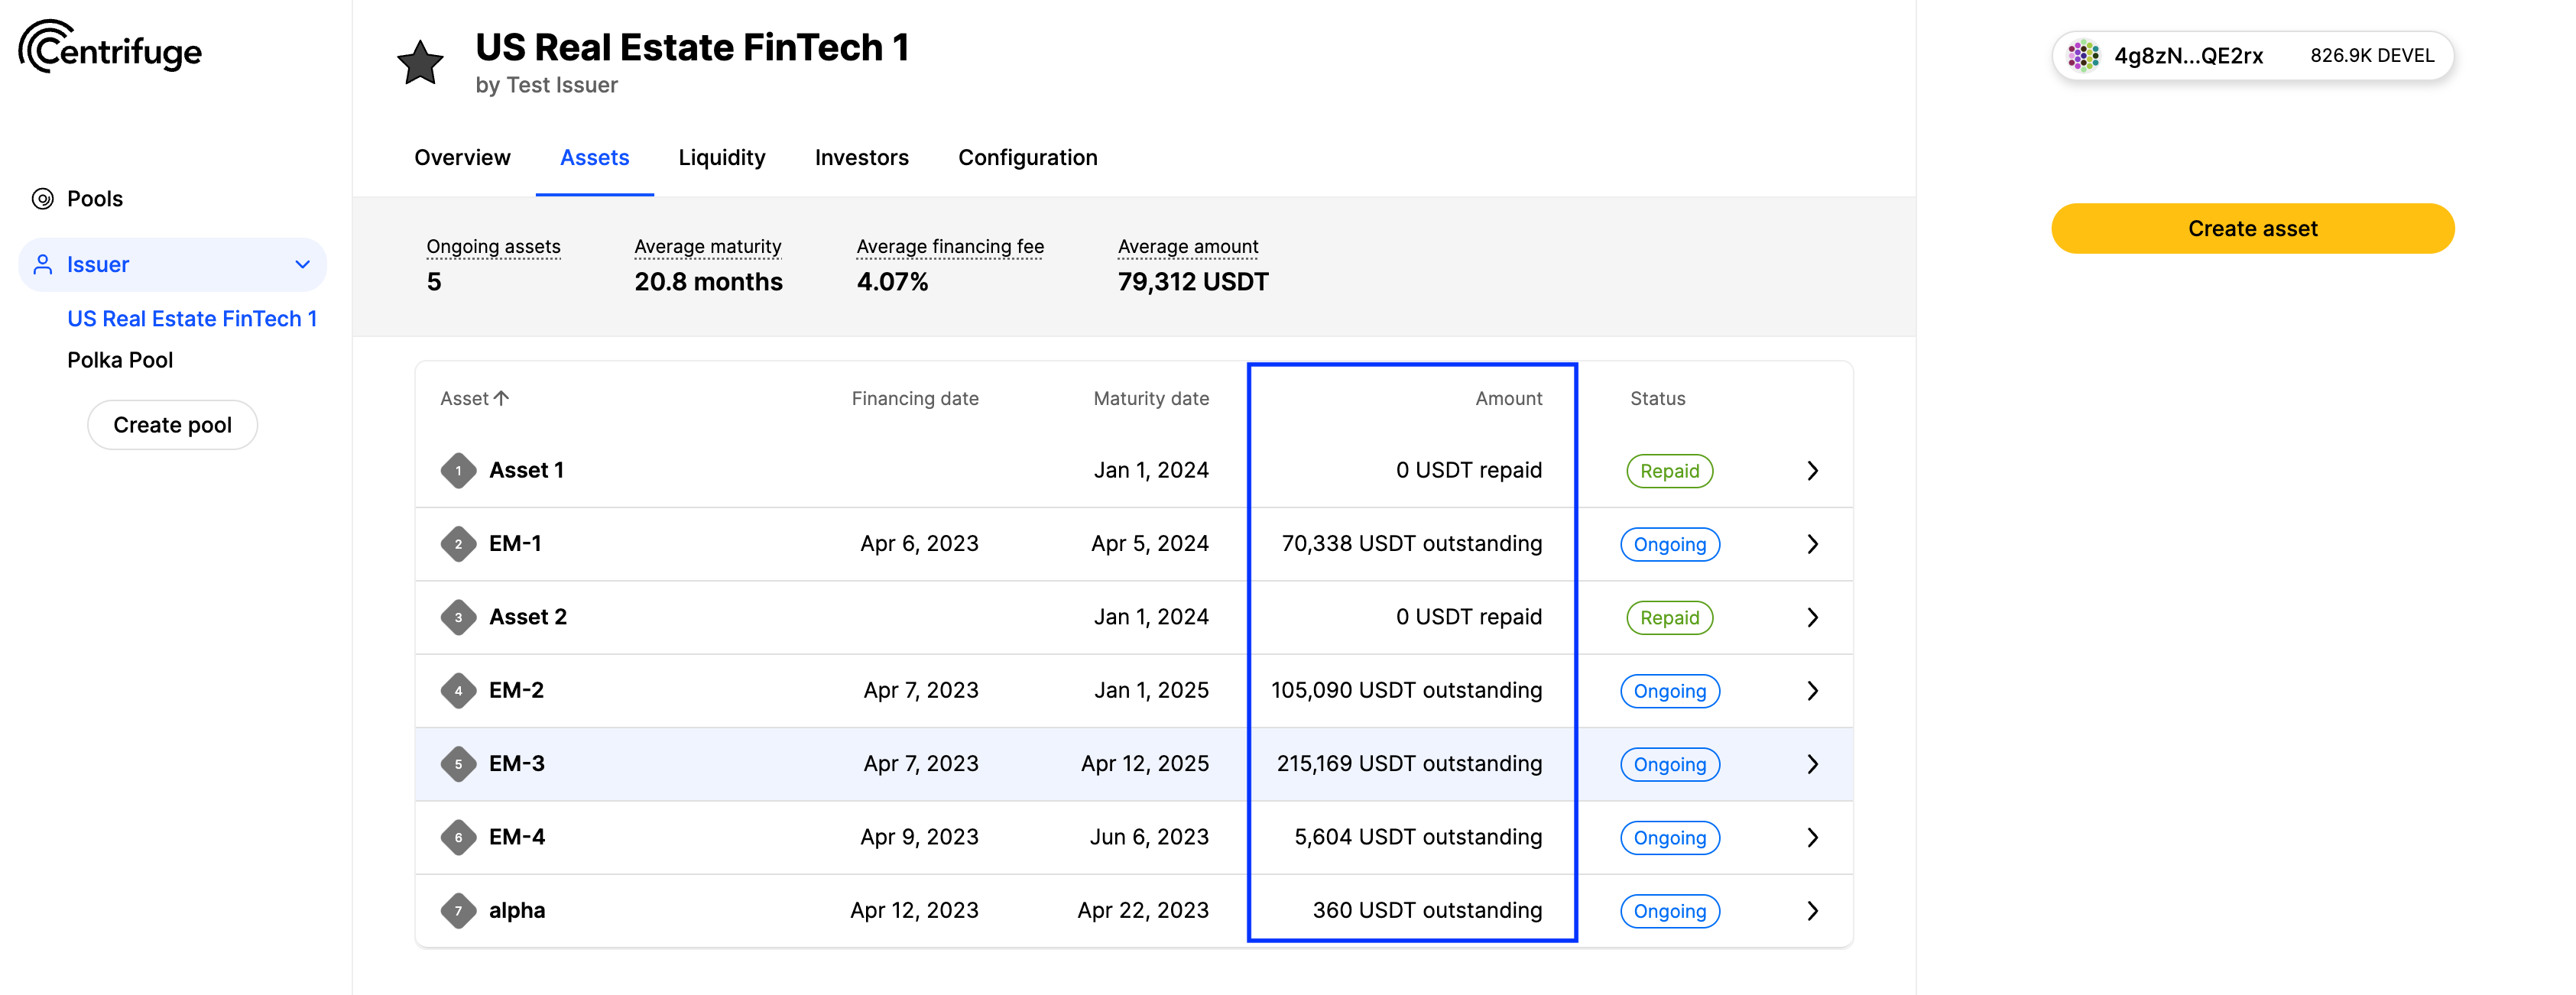The width and height of the screenshot is (2576, 995).
Task: Click the numbered badge beside Asset 1
Action: pos(458,470)
